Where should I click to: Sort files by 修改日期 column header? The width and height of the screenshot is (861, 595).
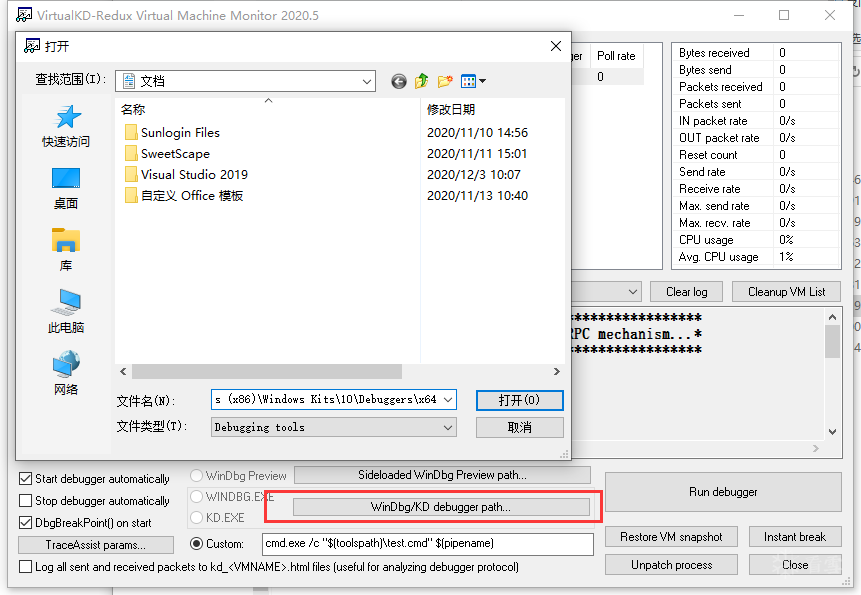(492, 109)
